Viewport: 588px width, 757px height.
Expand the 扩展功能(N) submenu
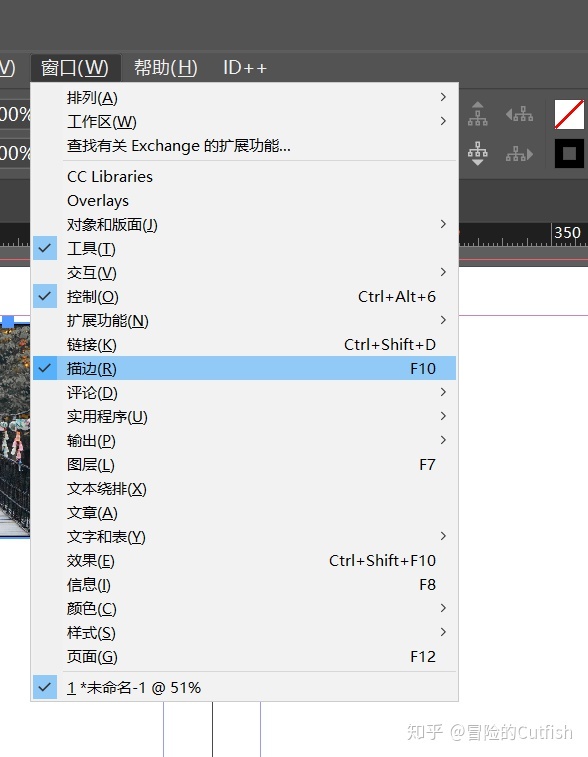[244, 321]
